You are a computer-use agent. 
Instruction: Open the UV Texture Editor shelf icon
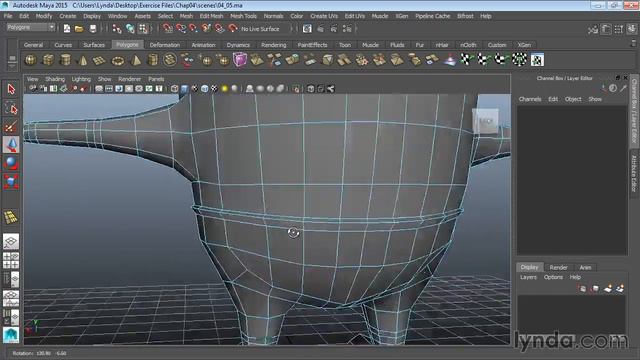click(537, 60)
